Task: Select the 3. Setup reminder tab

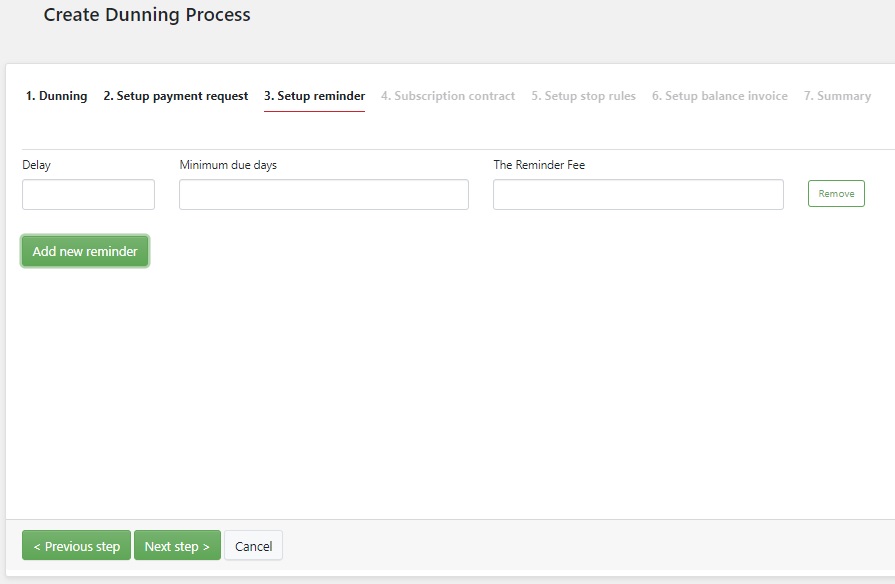Action: 315,96
